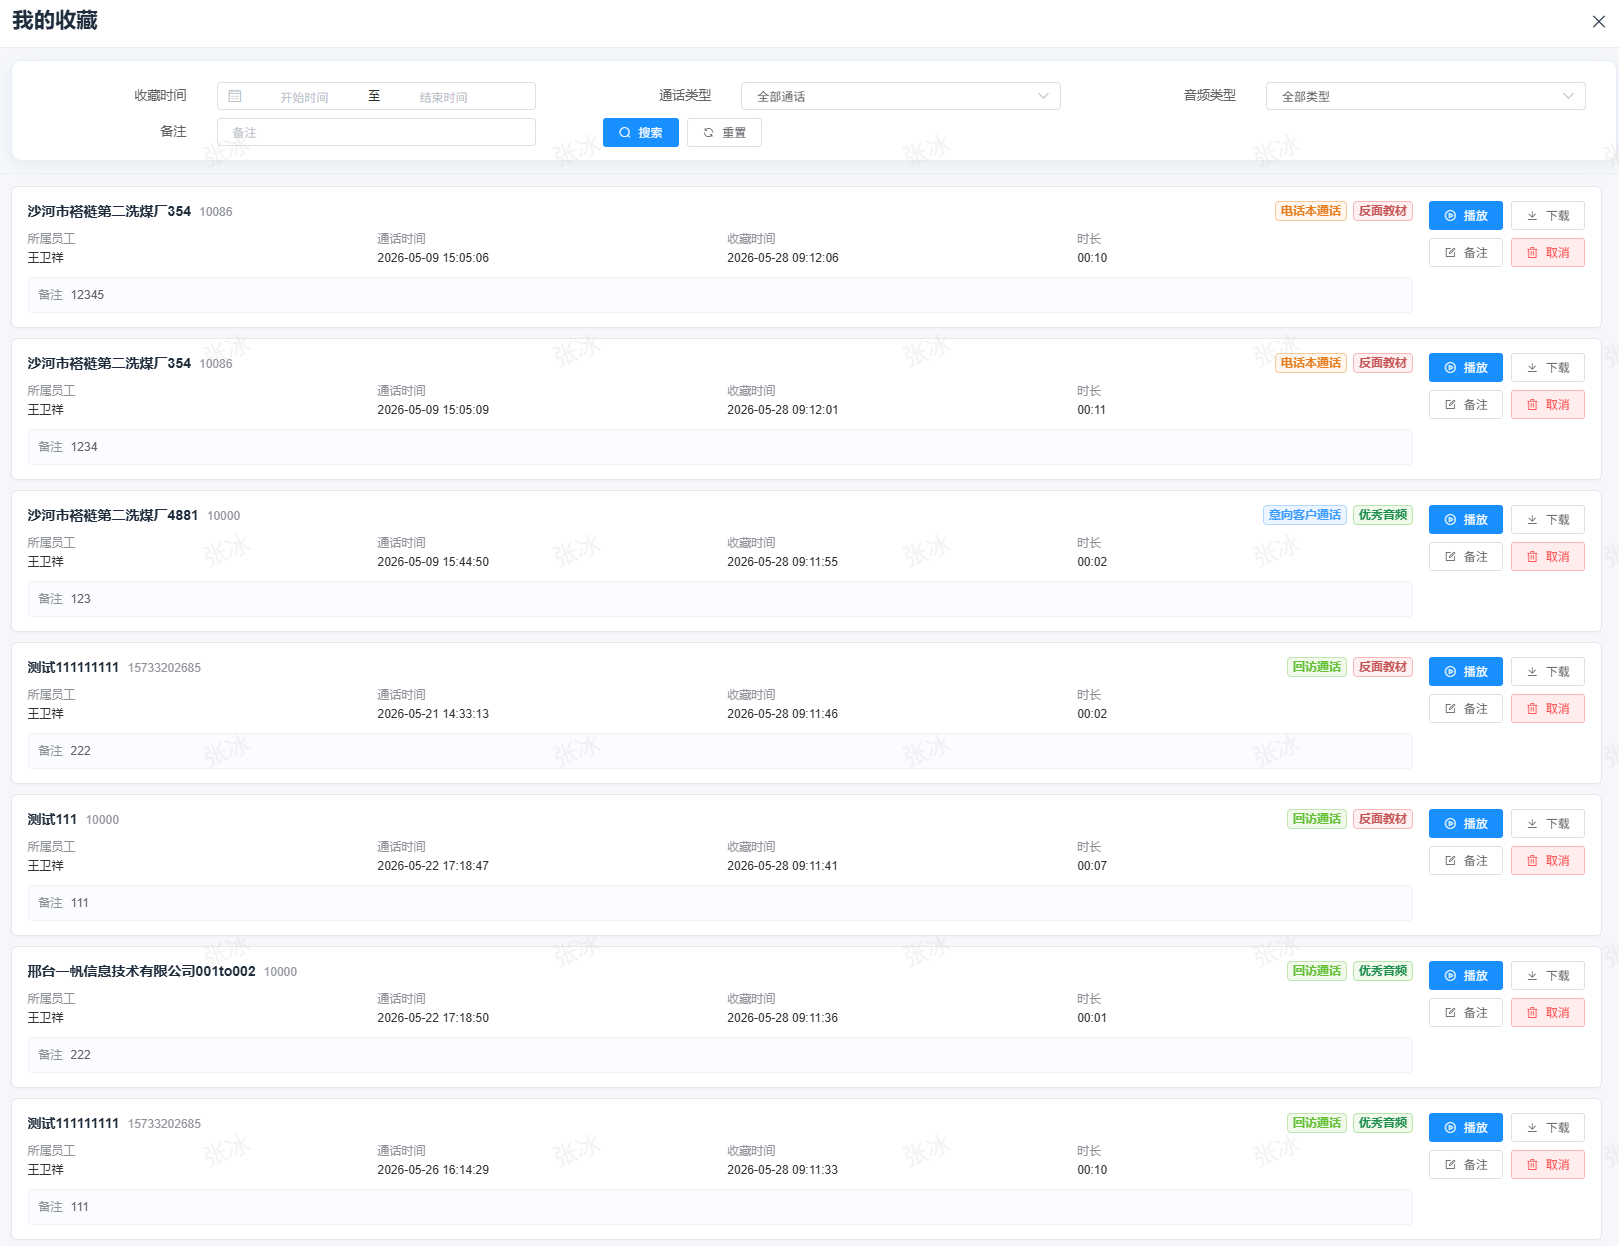Download the recording collected at 09:11:33

1547,1127
